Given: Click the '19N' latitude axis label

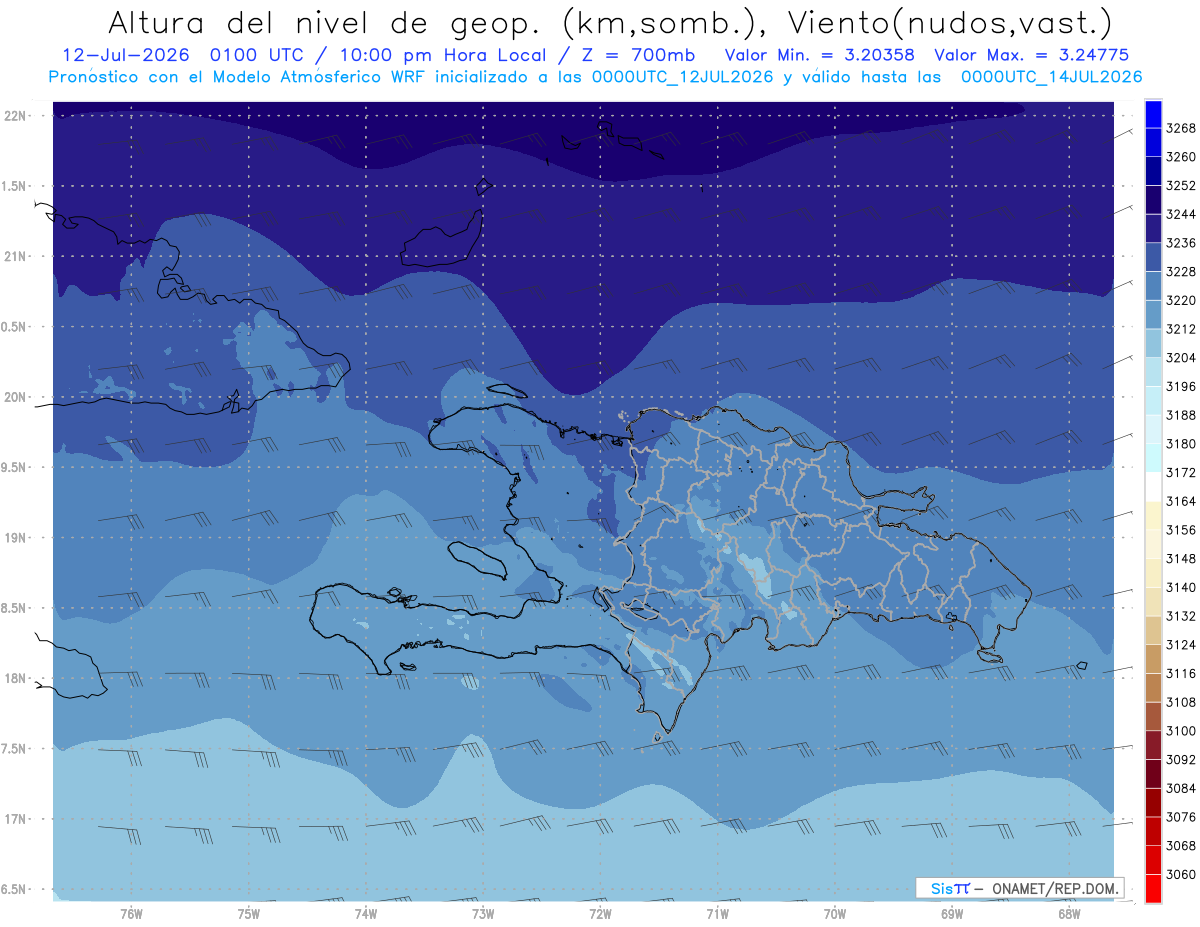Looking at the screenshot, I should [x=15, y=537].
